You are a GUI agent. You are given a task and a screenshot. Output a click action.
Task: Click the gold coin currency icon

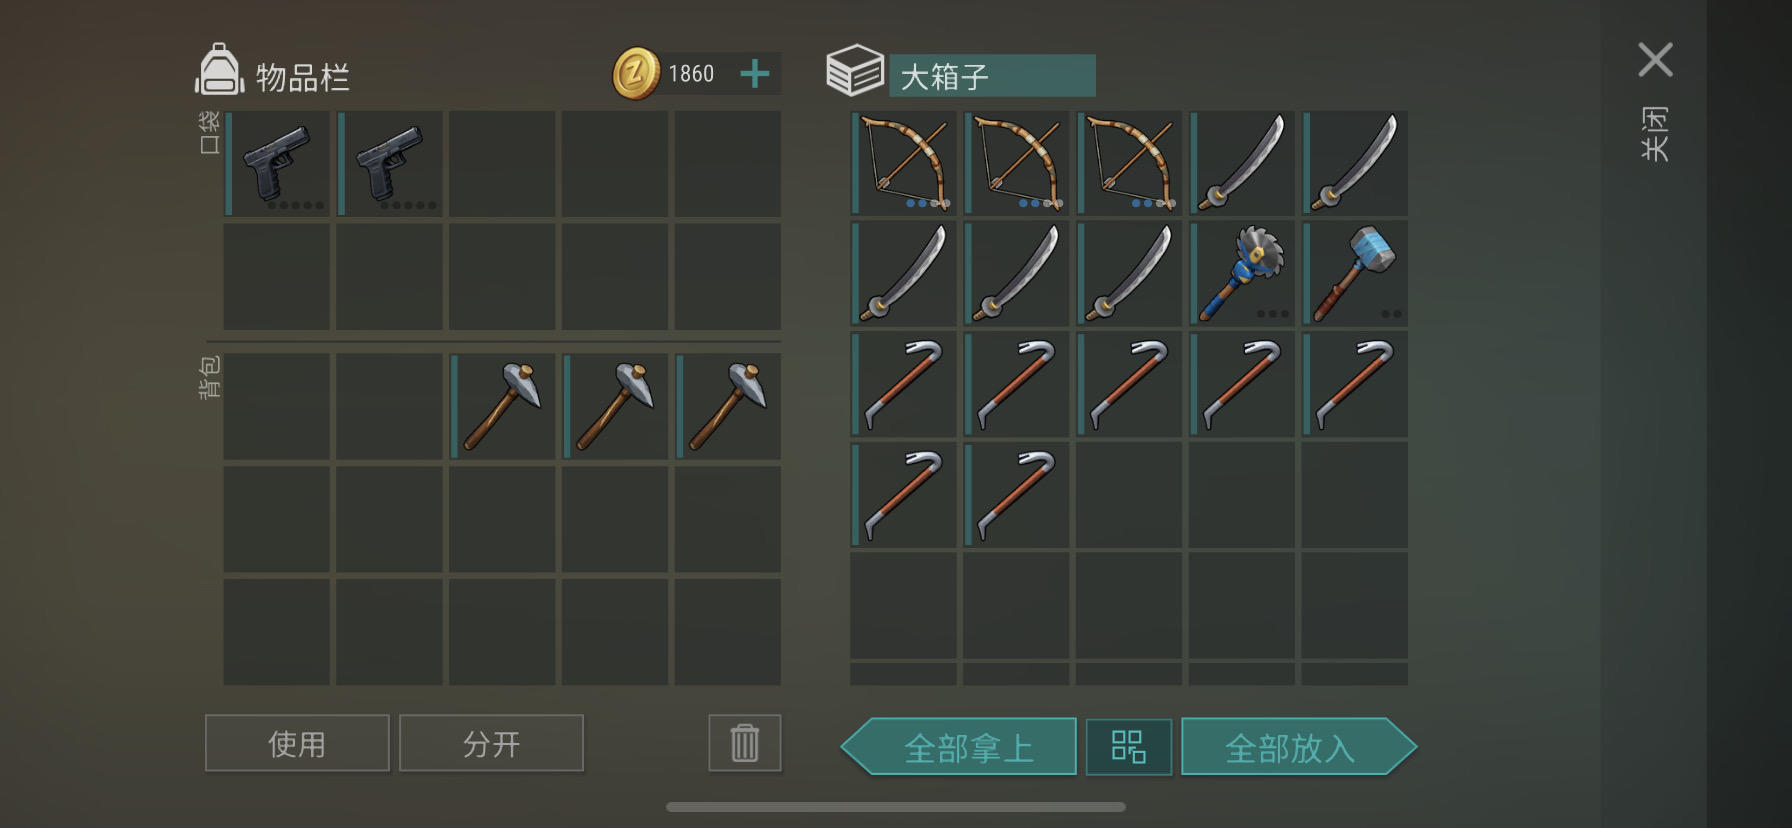click(x=636, y=73)
